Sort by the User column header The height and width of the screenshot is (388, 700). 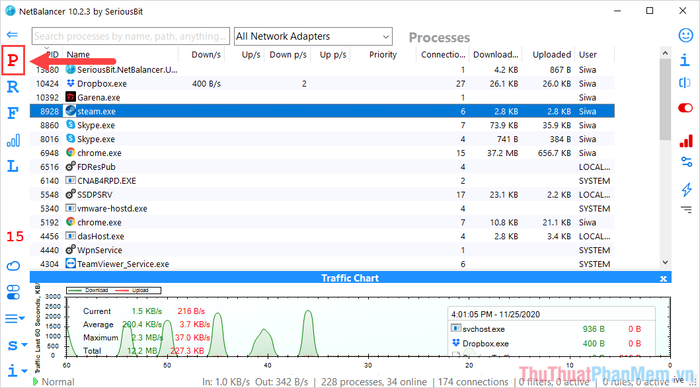point(595,54)
